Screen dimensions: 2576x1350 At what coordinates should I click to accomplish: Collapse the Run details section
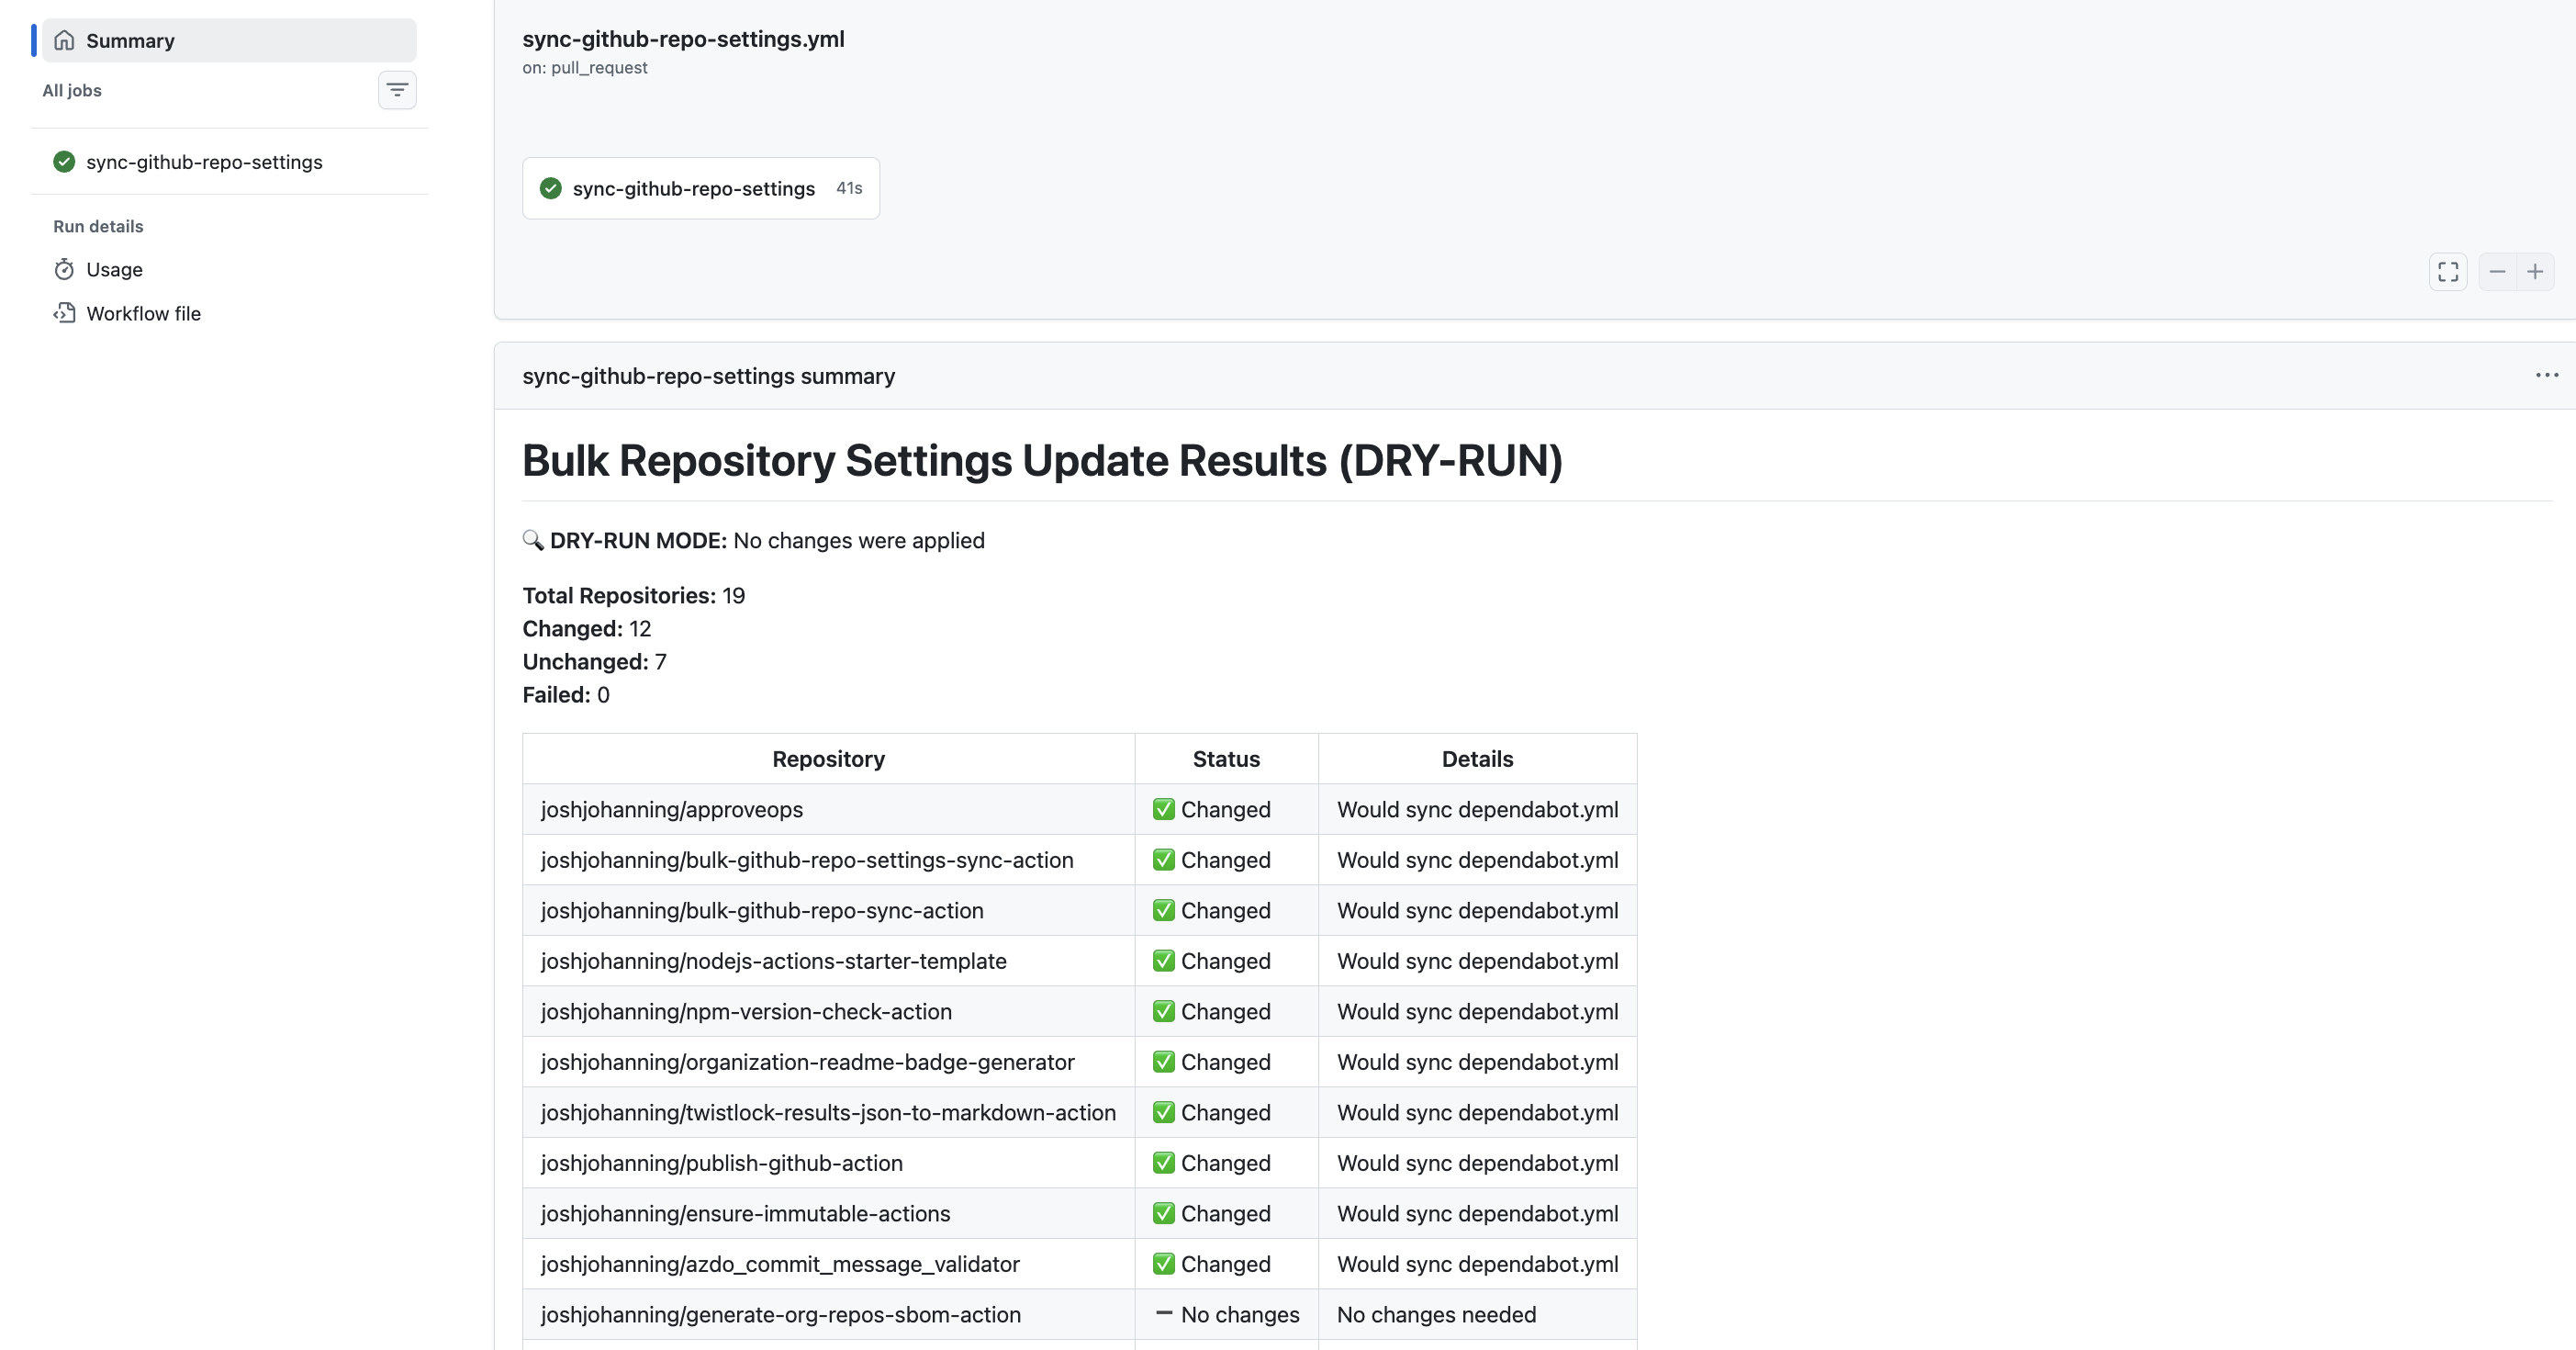click(x=97, y=225)
